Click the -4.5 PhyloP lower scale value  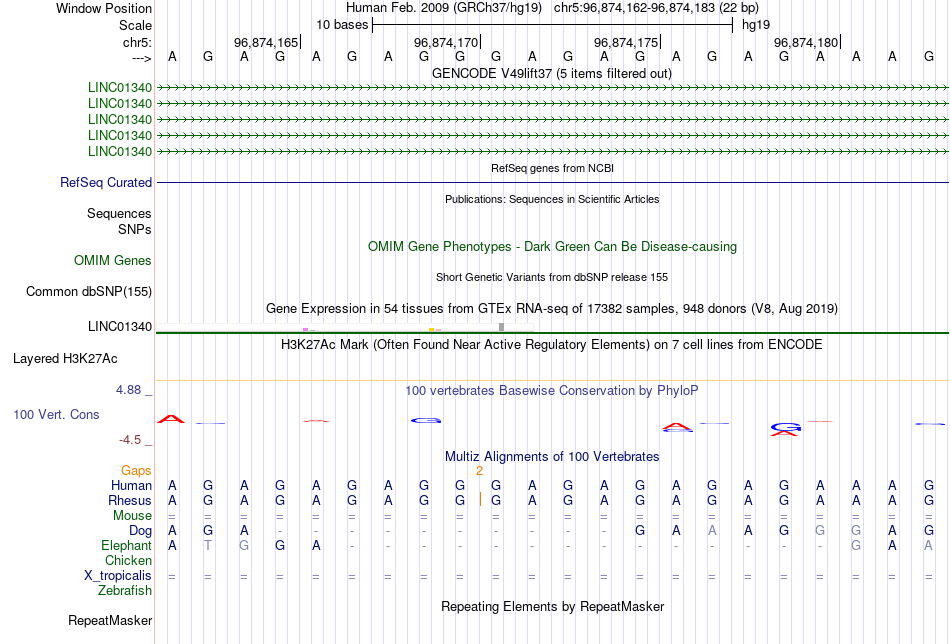pyautogui.click(x=130, y=440)
